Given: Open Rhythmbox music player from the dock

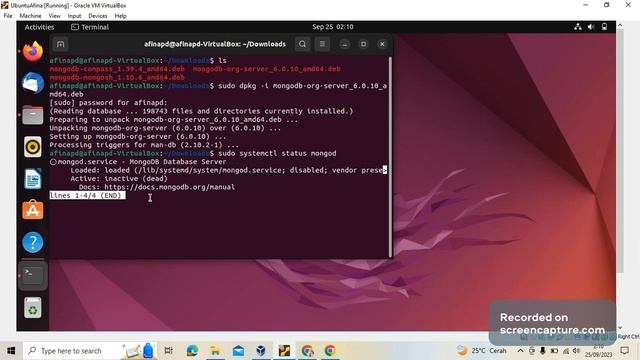Looking at the screenshot, I should pos(33,147).
